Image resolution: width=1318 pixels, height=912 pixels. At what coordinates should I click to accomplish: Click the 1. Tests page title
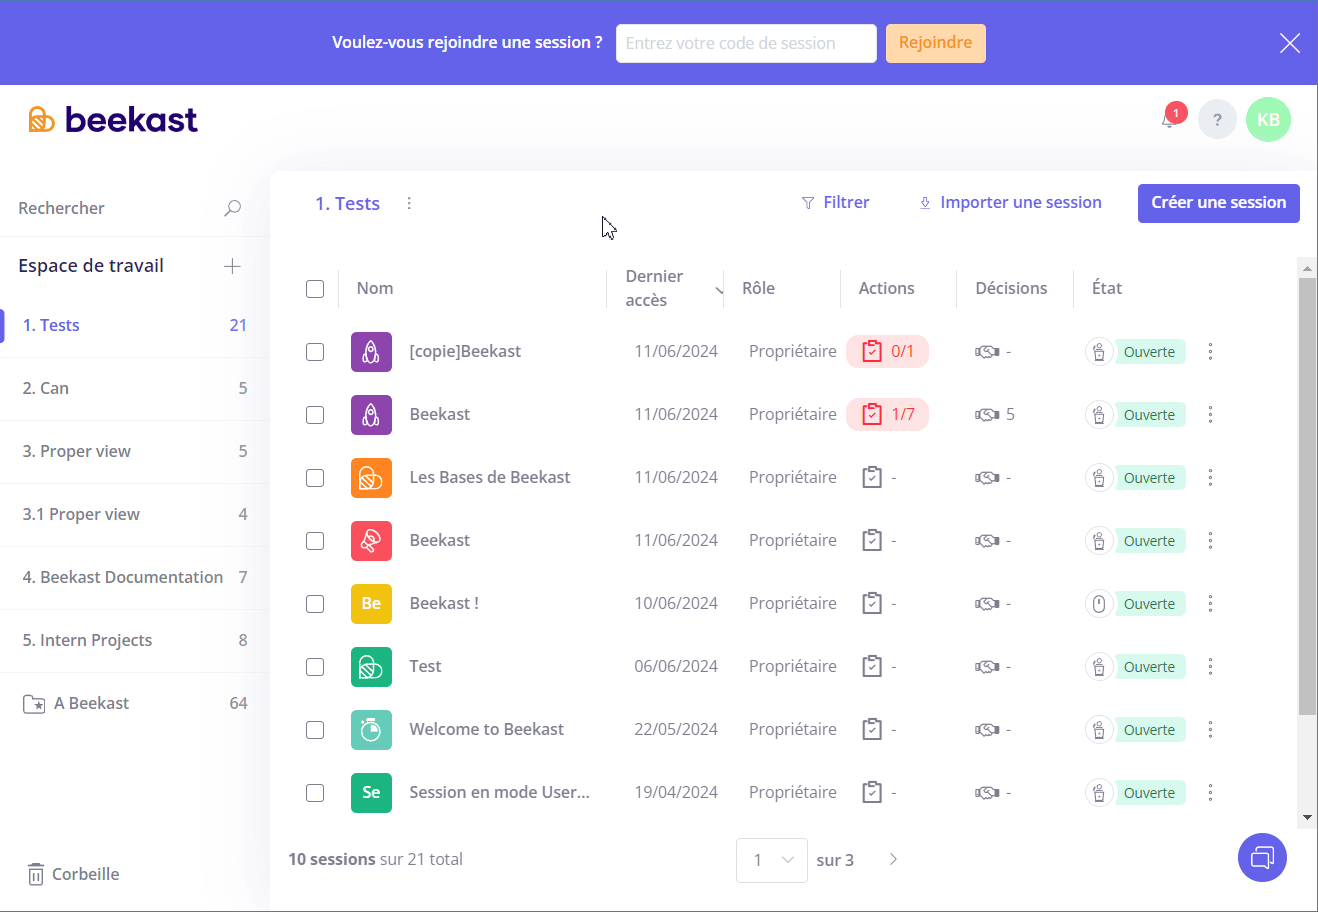click(348, 204)
